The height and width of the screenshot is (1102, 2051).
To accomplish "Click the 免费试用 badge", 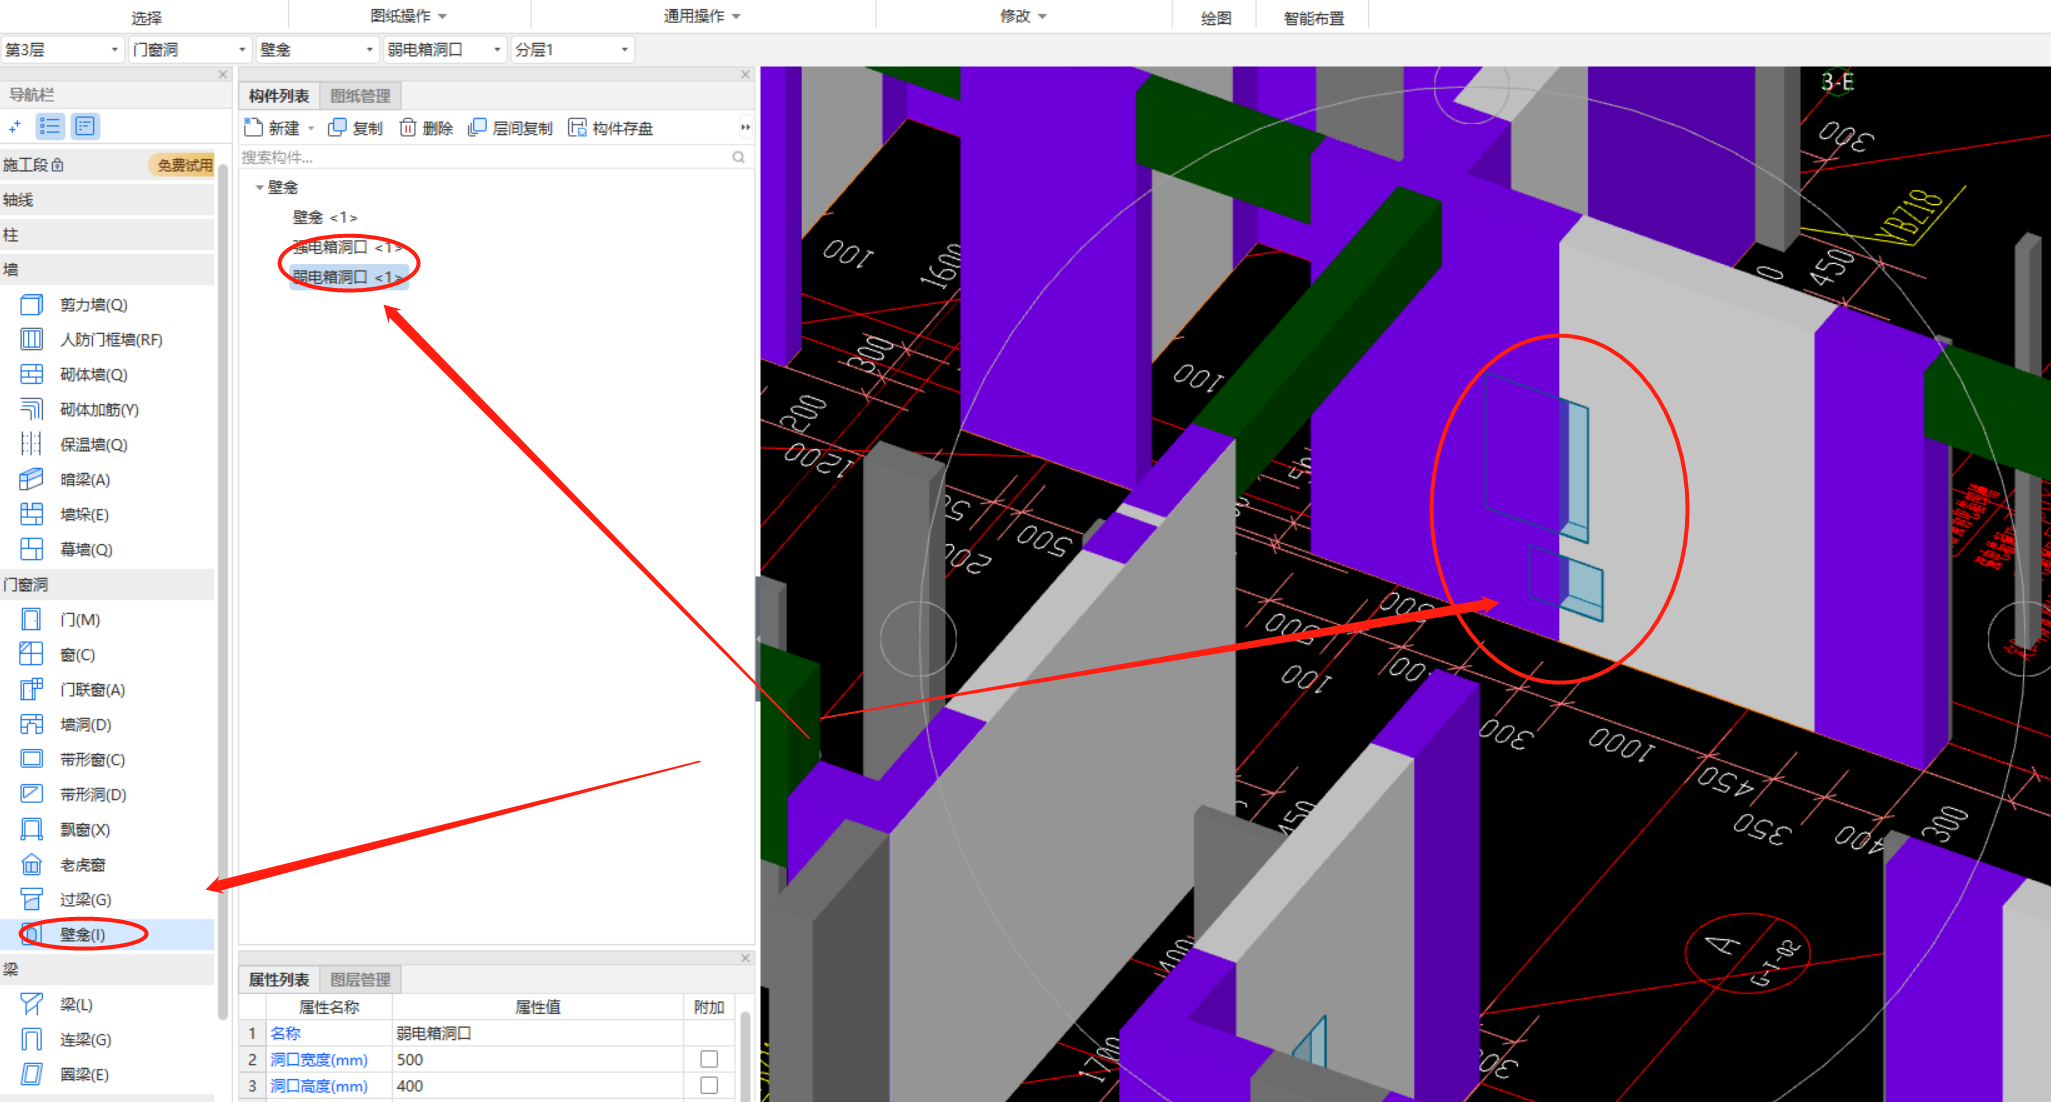I will pyautogui.click(x=184, y=165).
